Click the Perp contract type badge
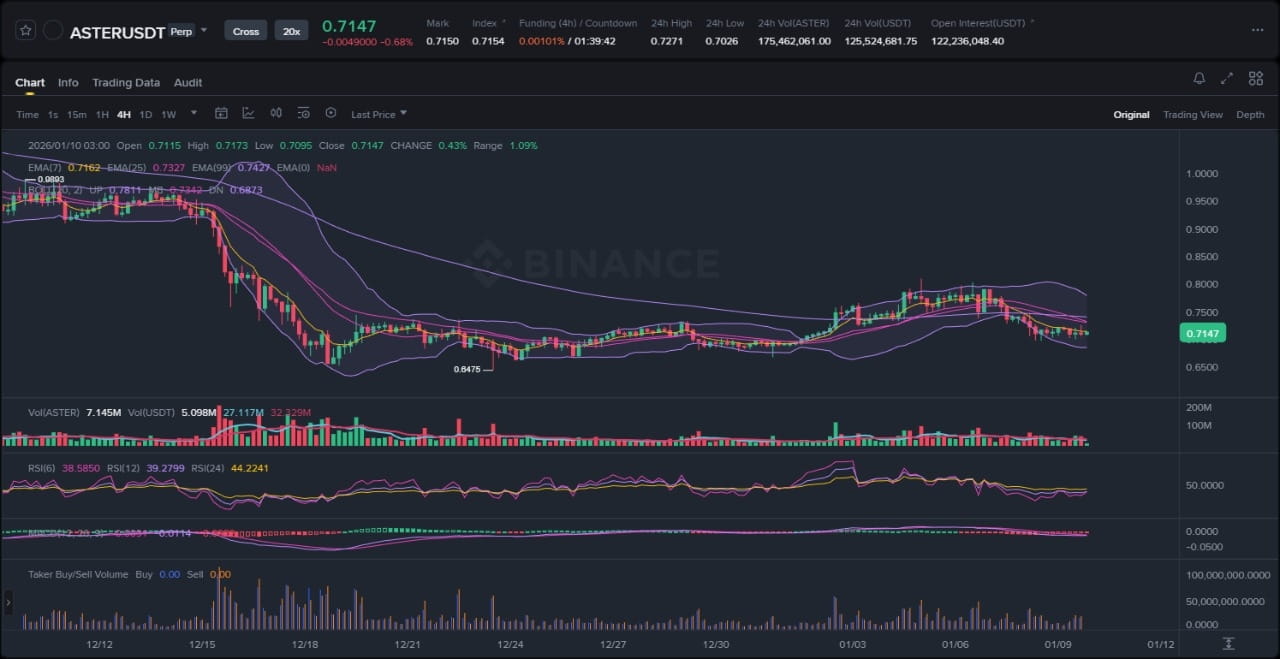Viewport: 1280px width, 659px height. pos(181,31)
